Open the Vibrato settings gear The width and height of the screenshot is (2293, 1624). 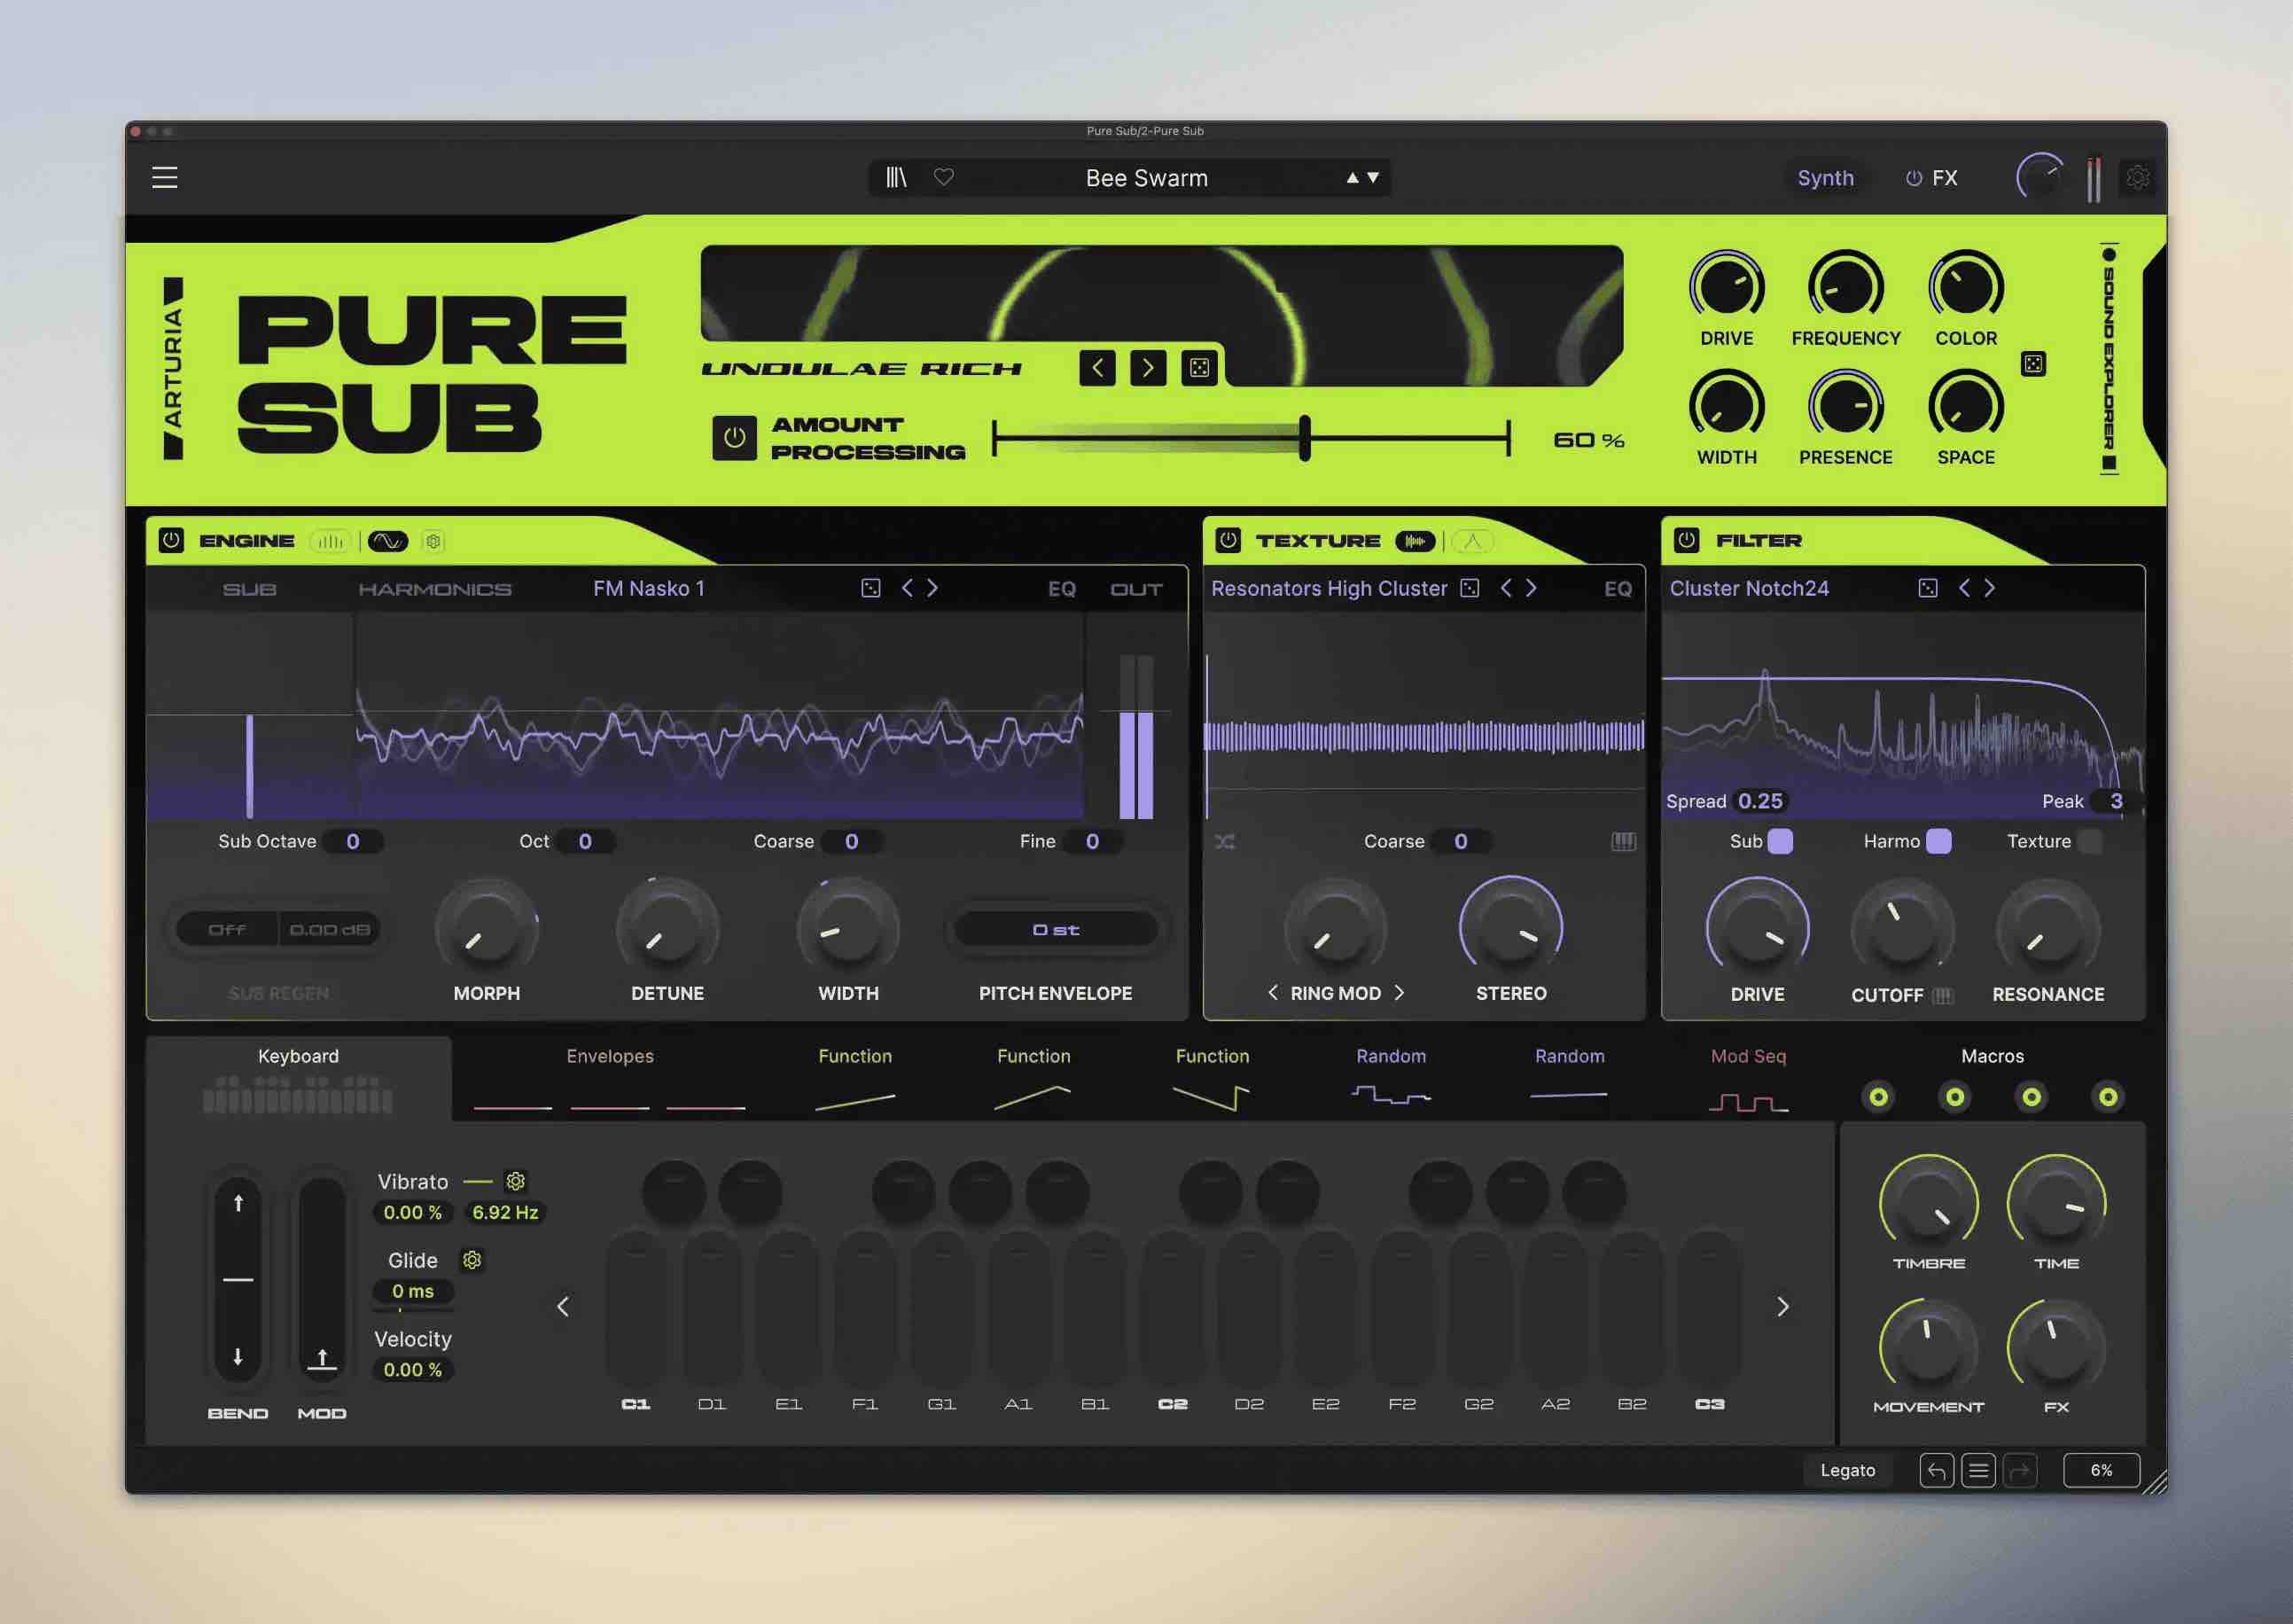point(516,1181)
